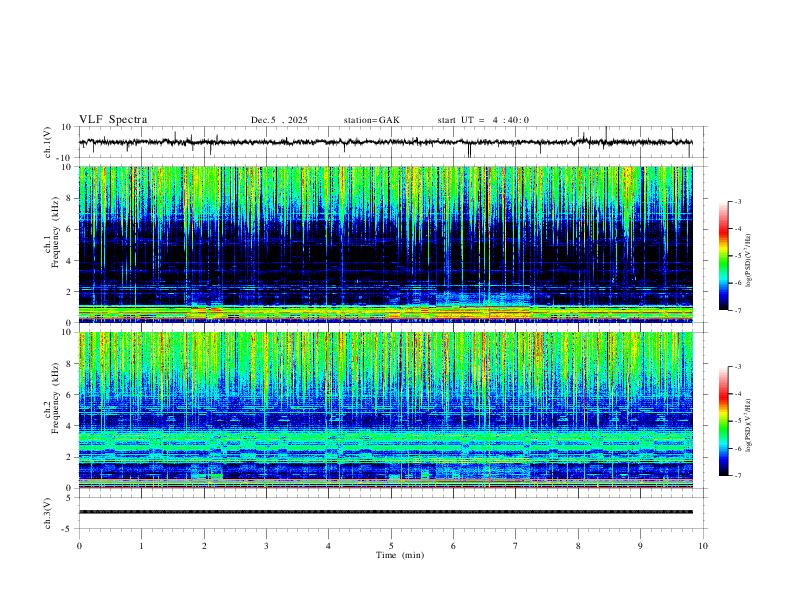
Task: Click inside the ch.2 spectrogram plot
Action: (x=386, y=410)
